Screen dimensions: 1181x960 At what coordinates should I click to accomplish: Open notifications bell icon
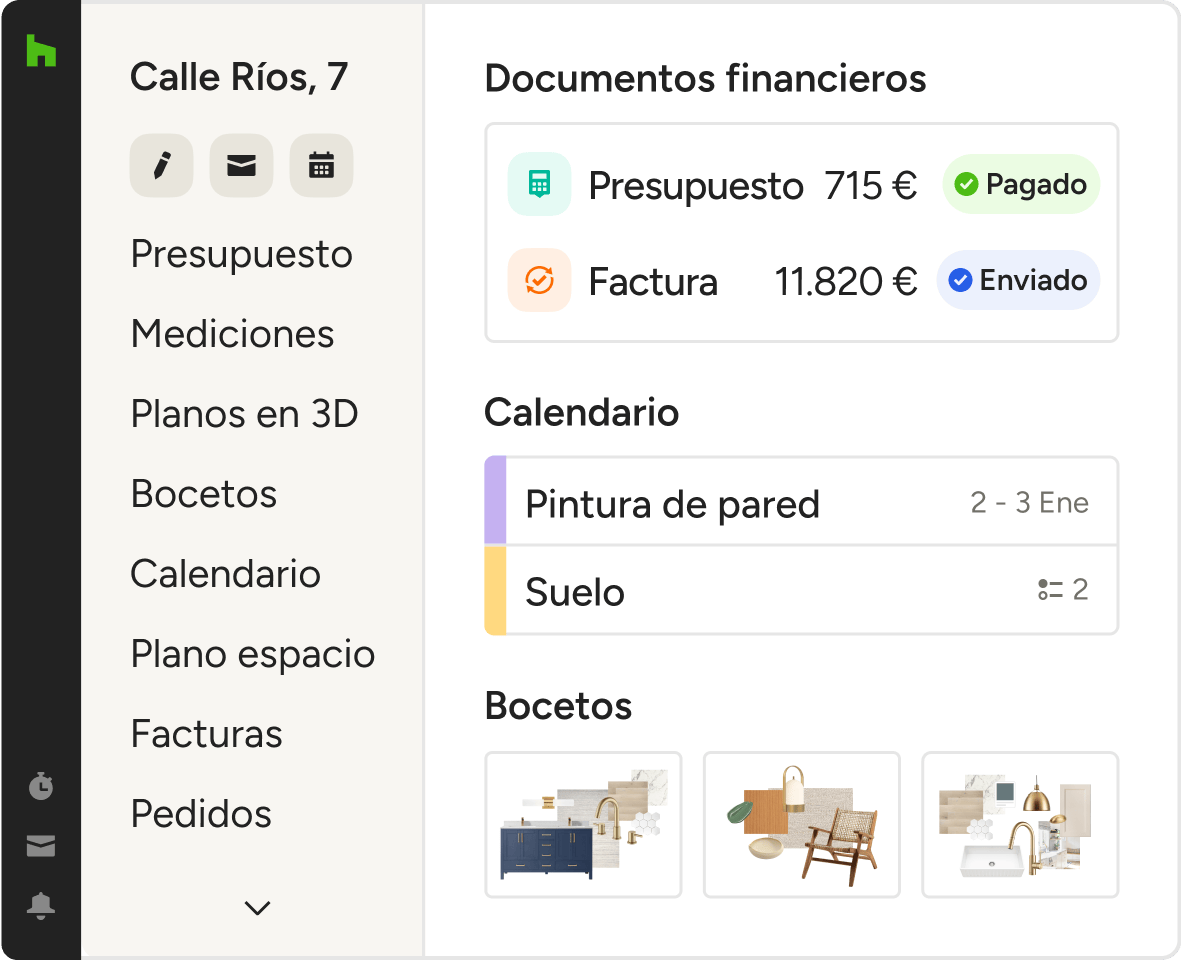[41, 906]
